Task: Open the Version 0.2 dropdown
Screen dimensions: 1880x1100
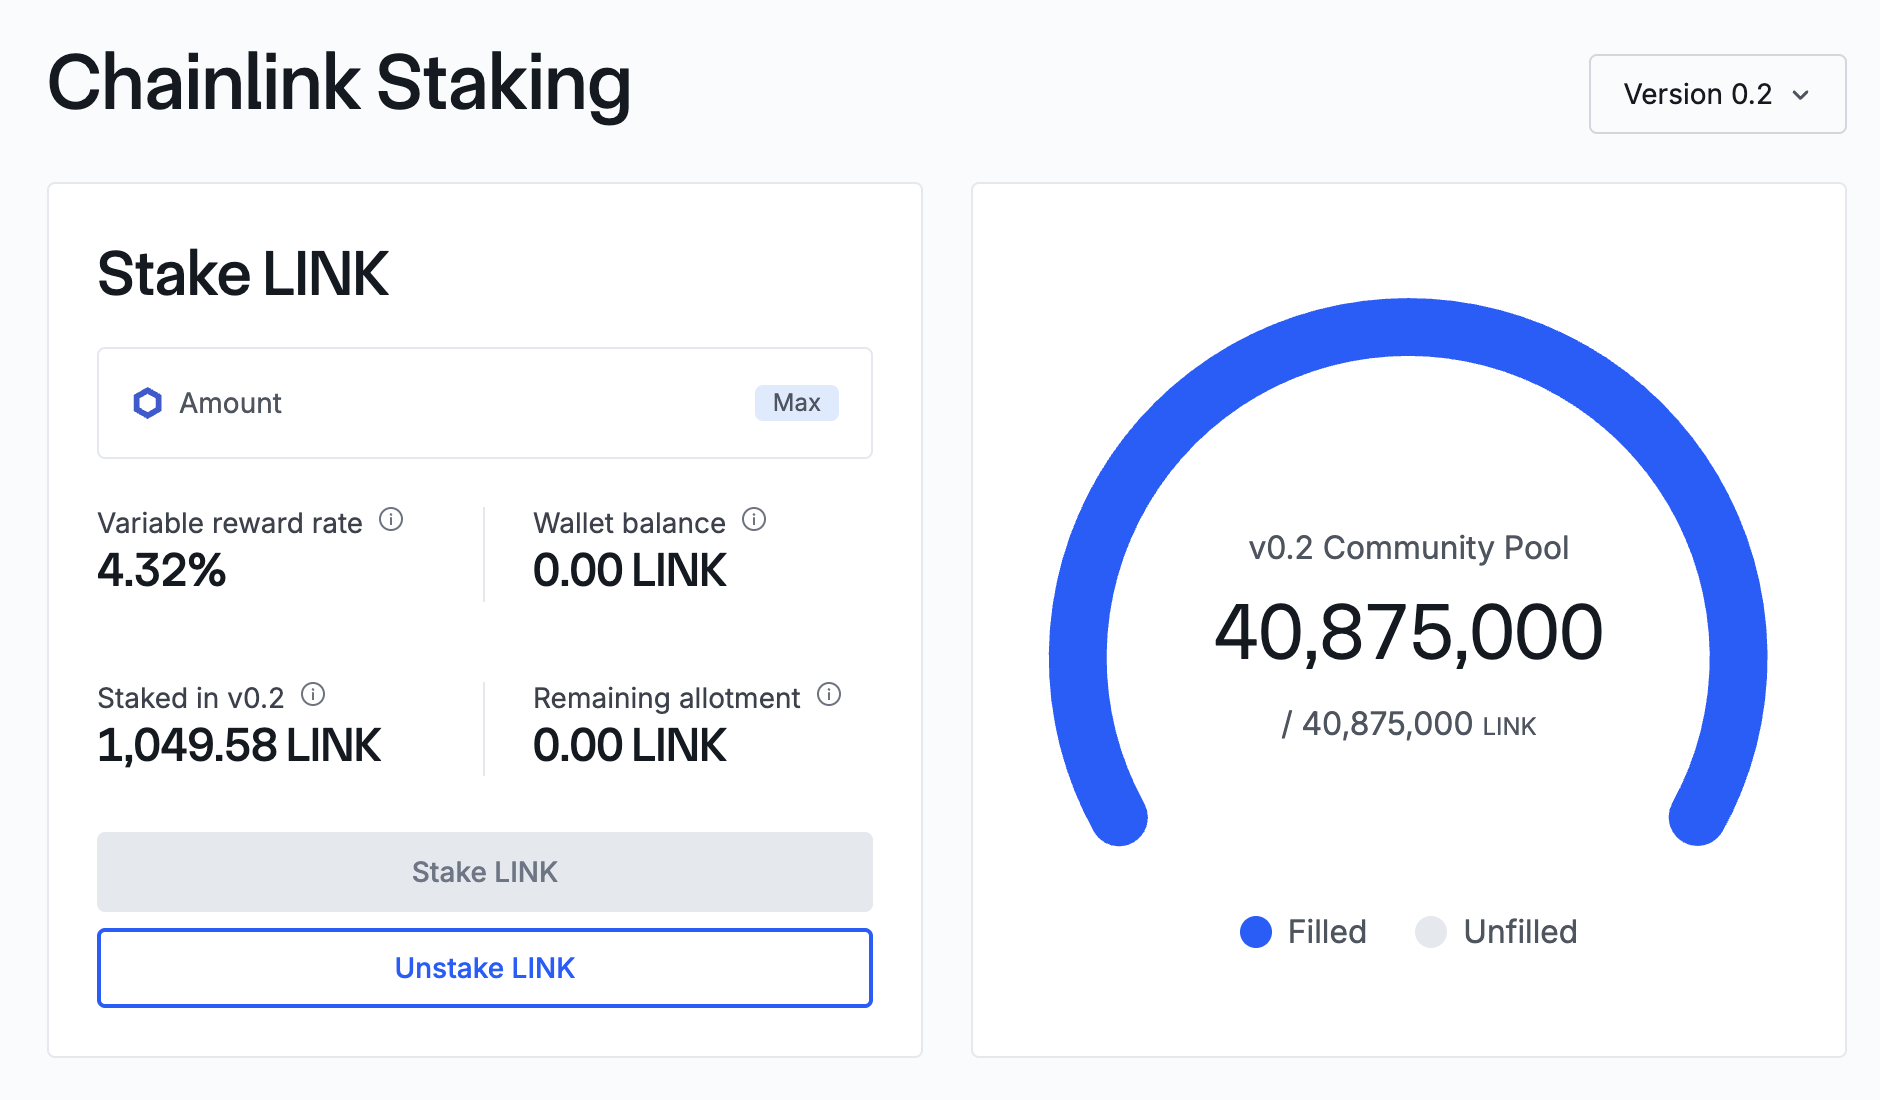Action: [x=1717, y=94]
